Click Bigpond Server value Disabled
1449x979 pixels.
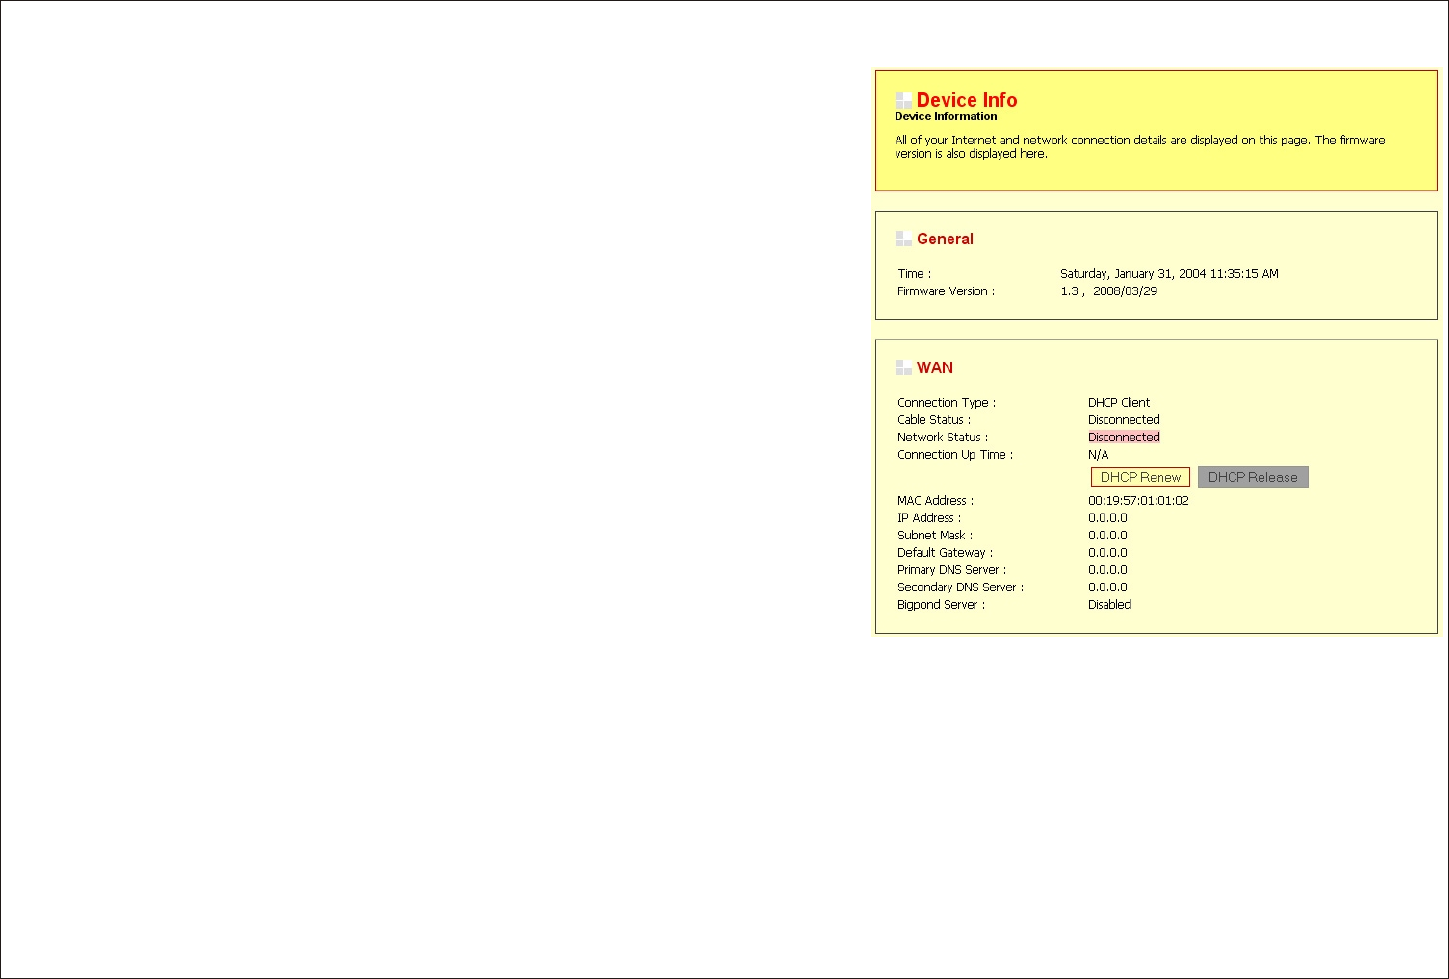click(1110, 605)
